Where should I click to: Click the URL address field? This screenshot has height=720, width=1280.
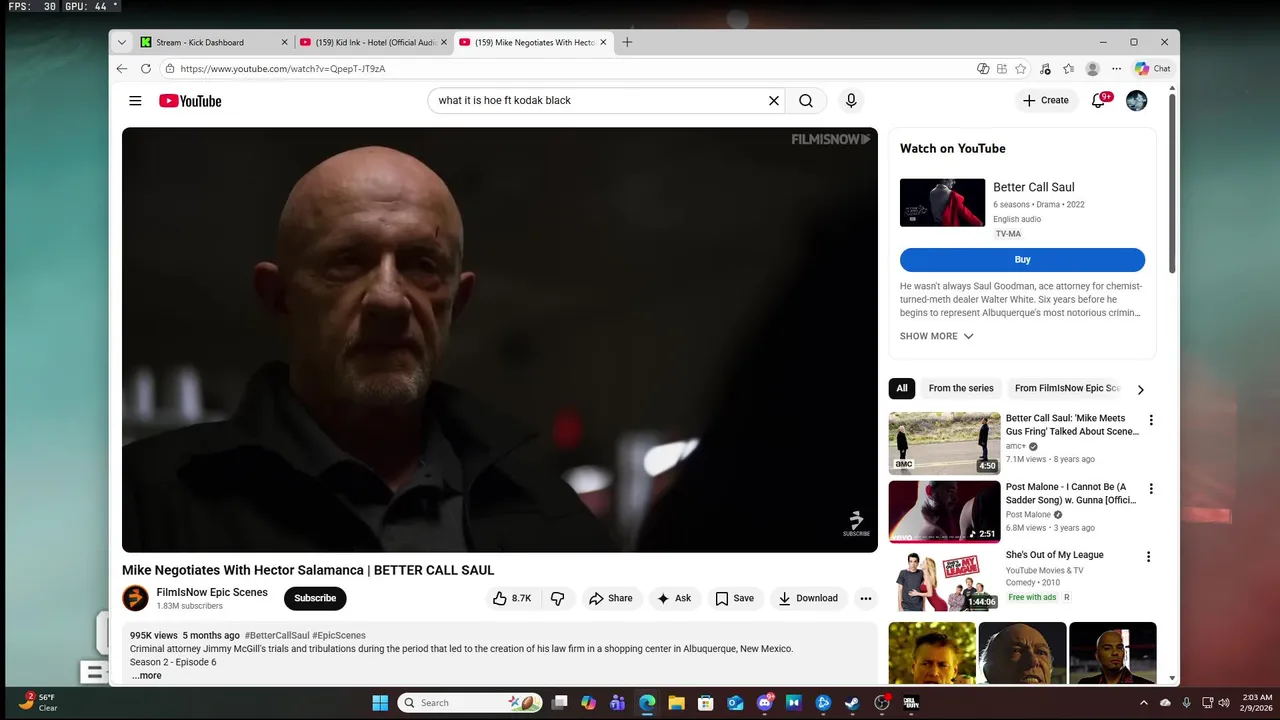(570, 69)
